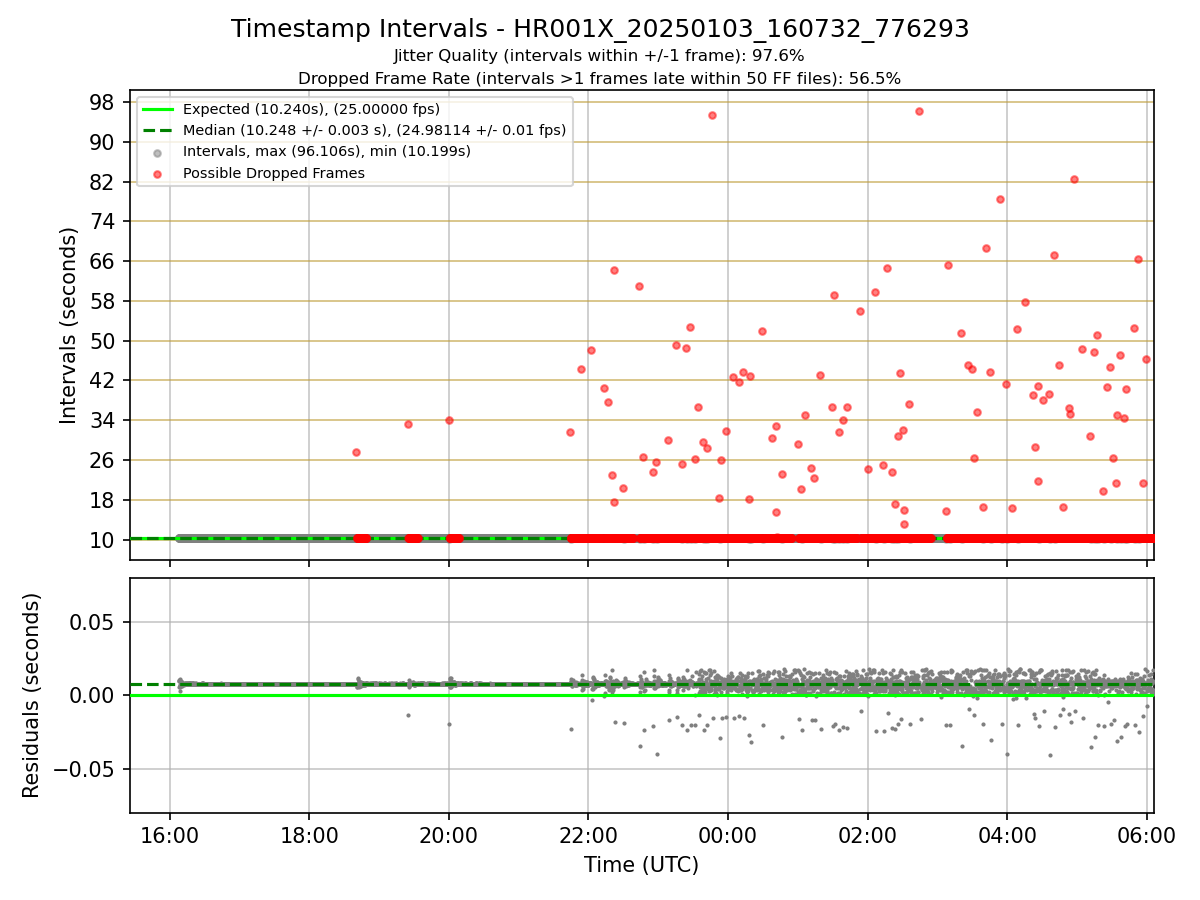Click the 'Intervals (seconds)' y-axis label

tap(69, 325)
